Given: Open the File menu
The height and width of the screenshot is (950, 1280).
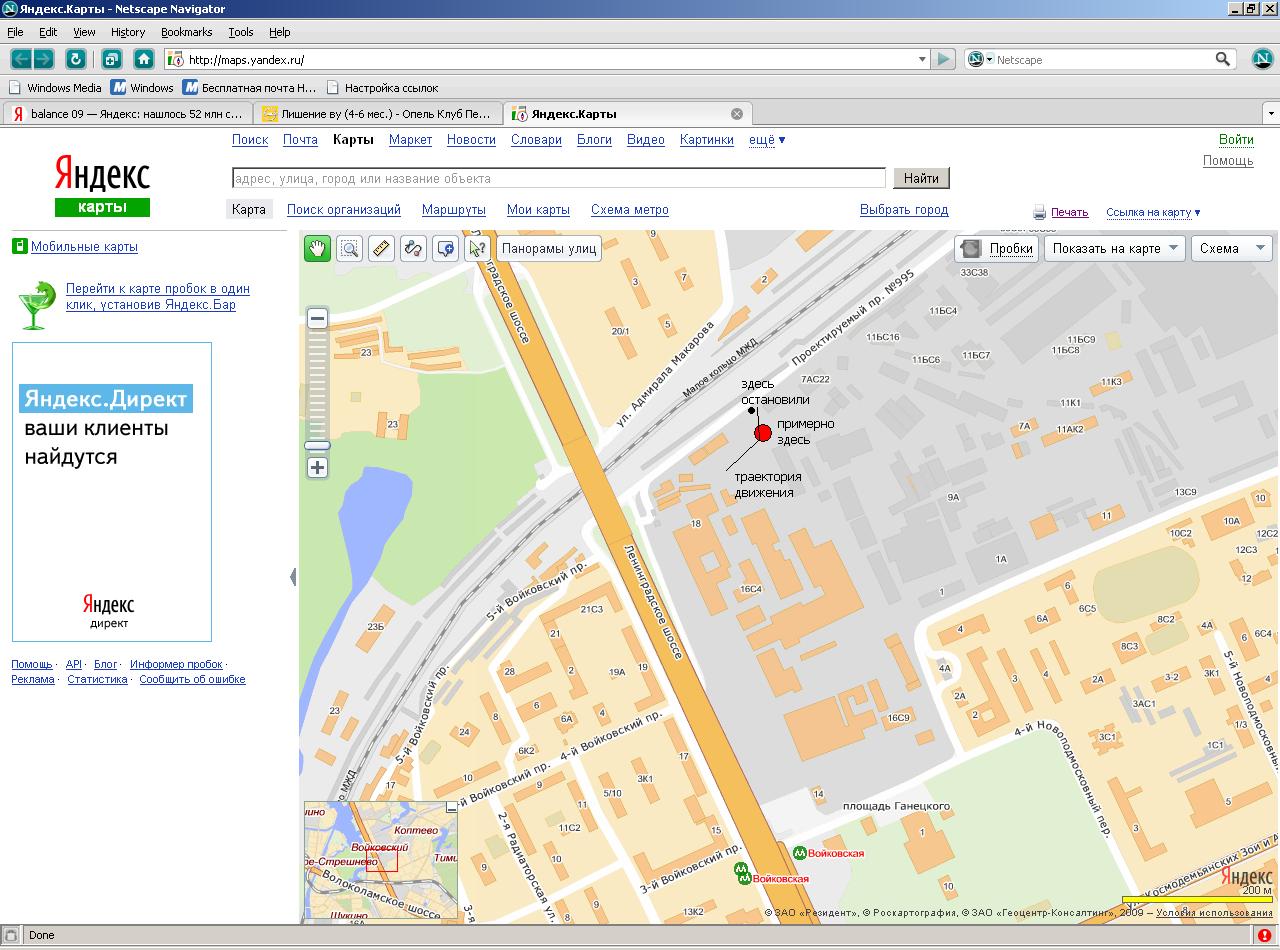Looking at the screenshot, I should click(x=15, y=32).
